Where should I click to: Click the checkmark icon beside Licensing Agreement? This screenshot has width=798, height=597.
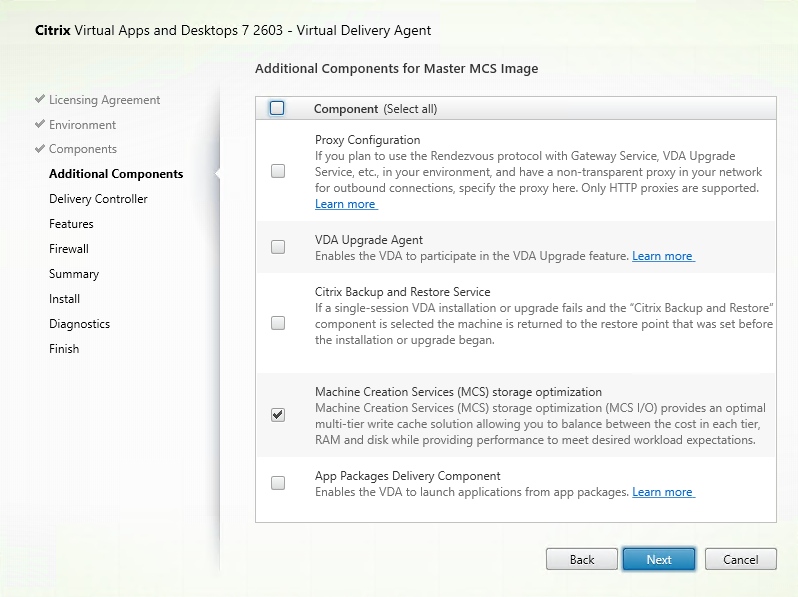pos(40,99)
